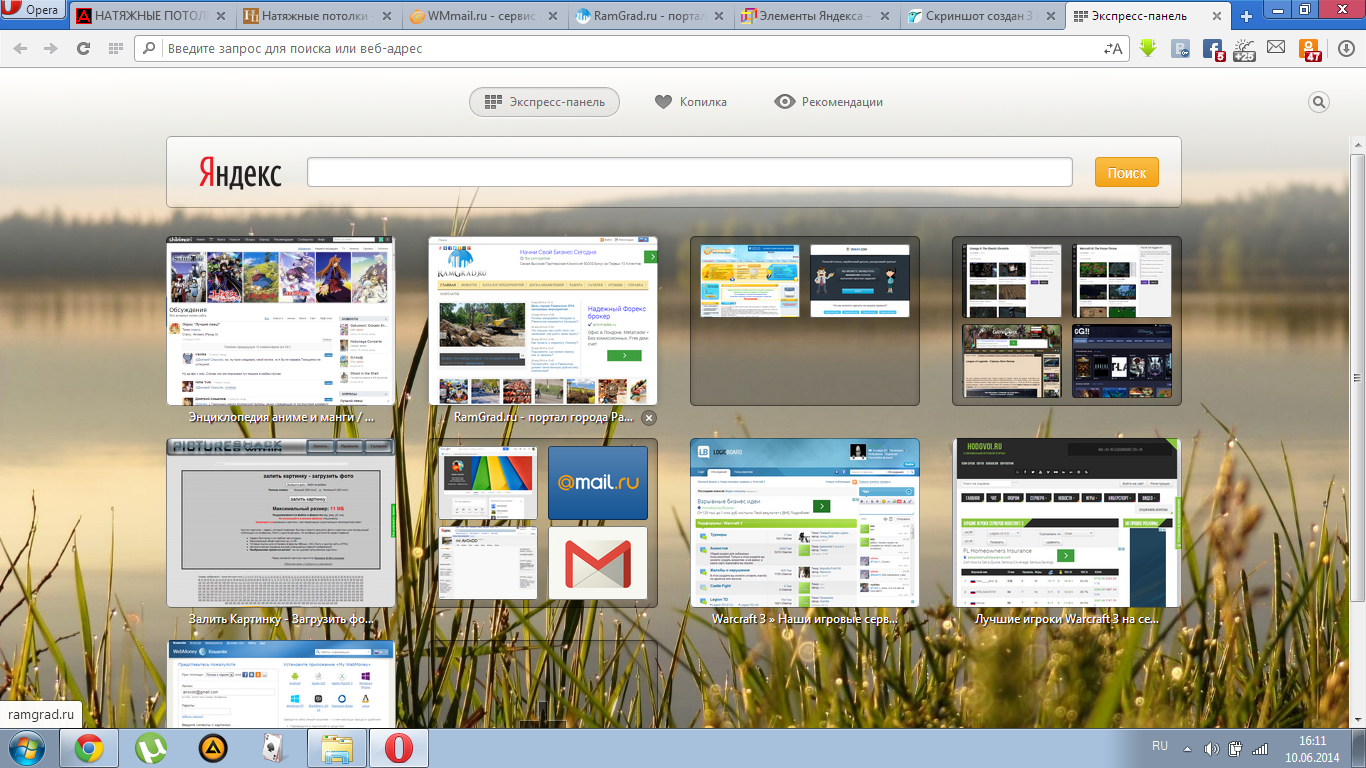Open Windows Explorer from taskbar

tap(337, 748)
